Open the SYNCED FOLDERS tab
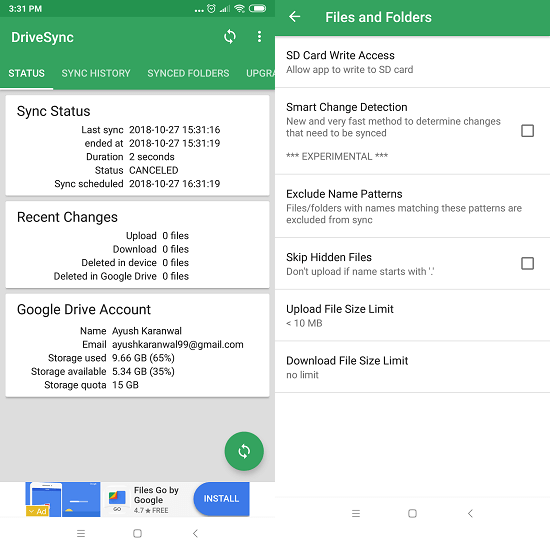The height and width of the screenshot is (550, 551). (188, 73)
